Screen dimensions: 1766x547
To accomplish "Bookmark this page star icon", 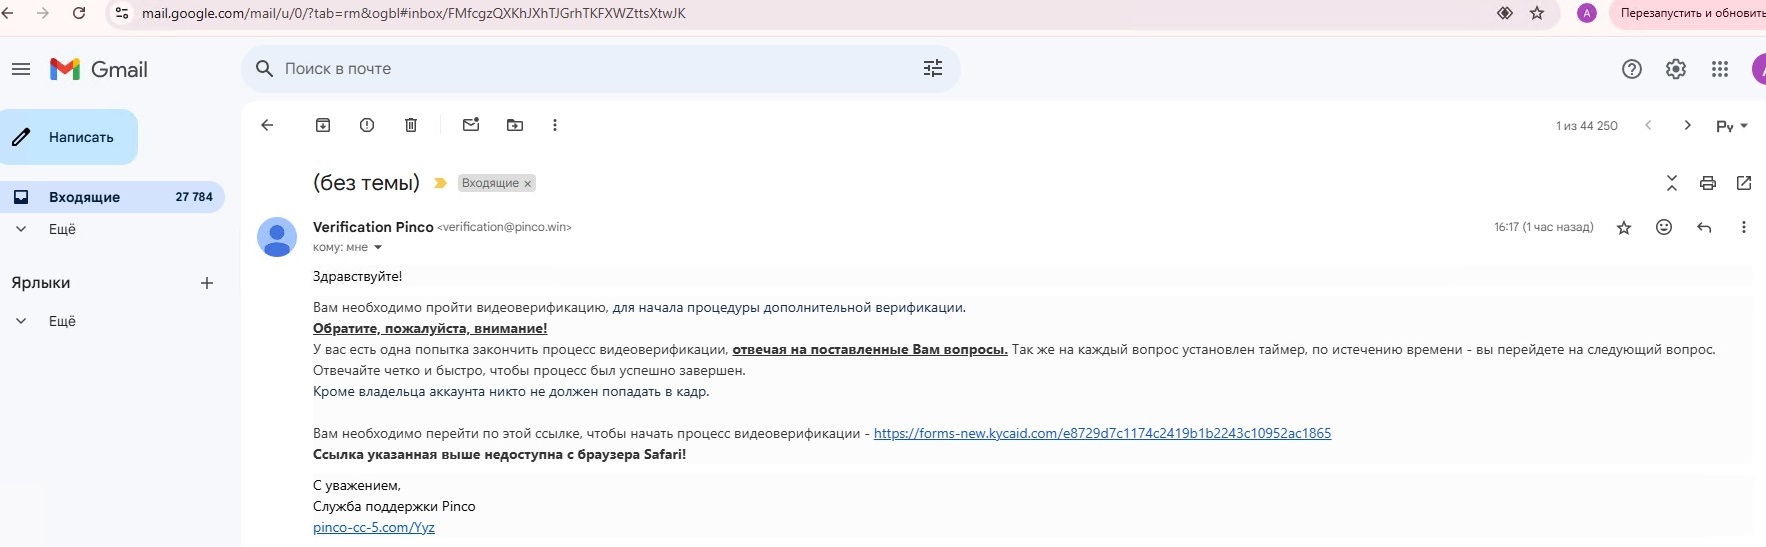I will (x=1537, y=13).
